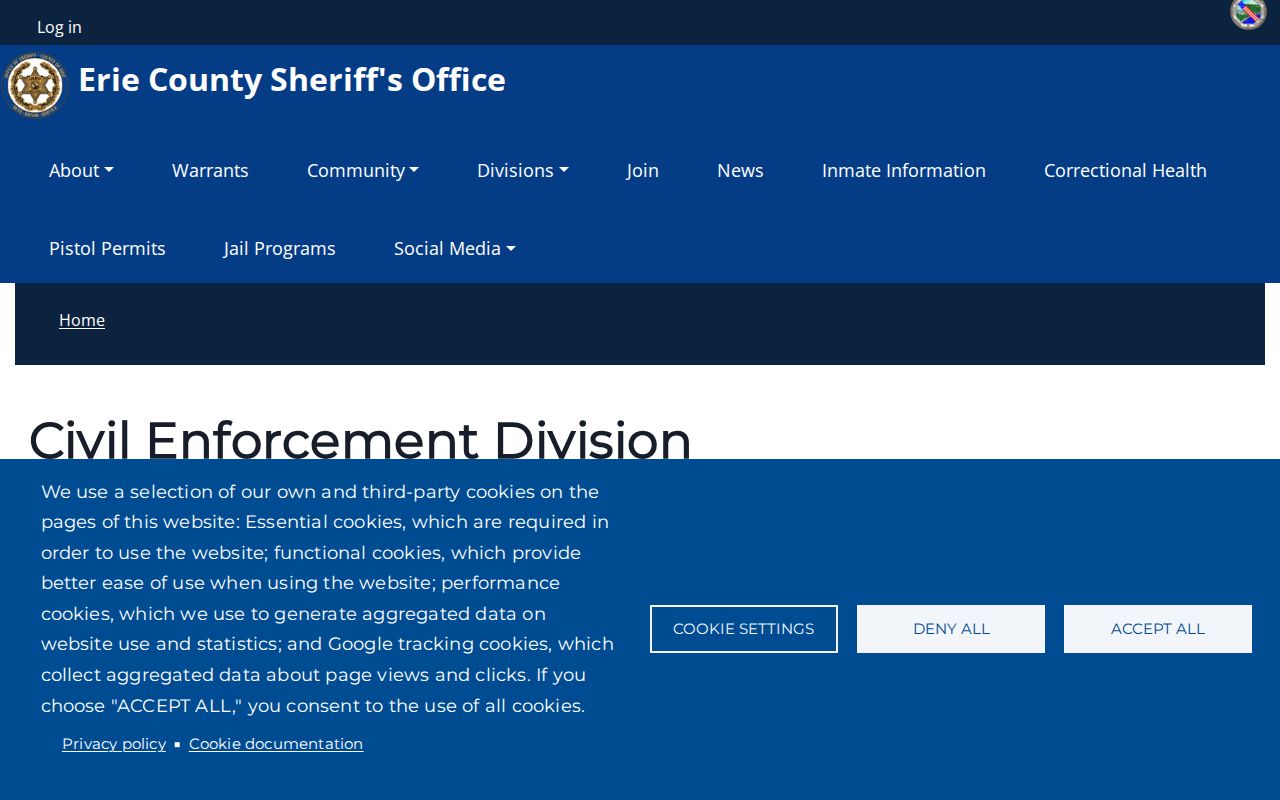Open the Log in link

pos(59,27)
